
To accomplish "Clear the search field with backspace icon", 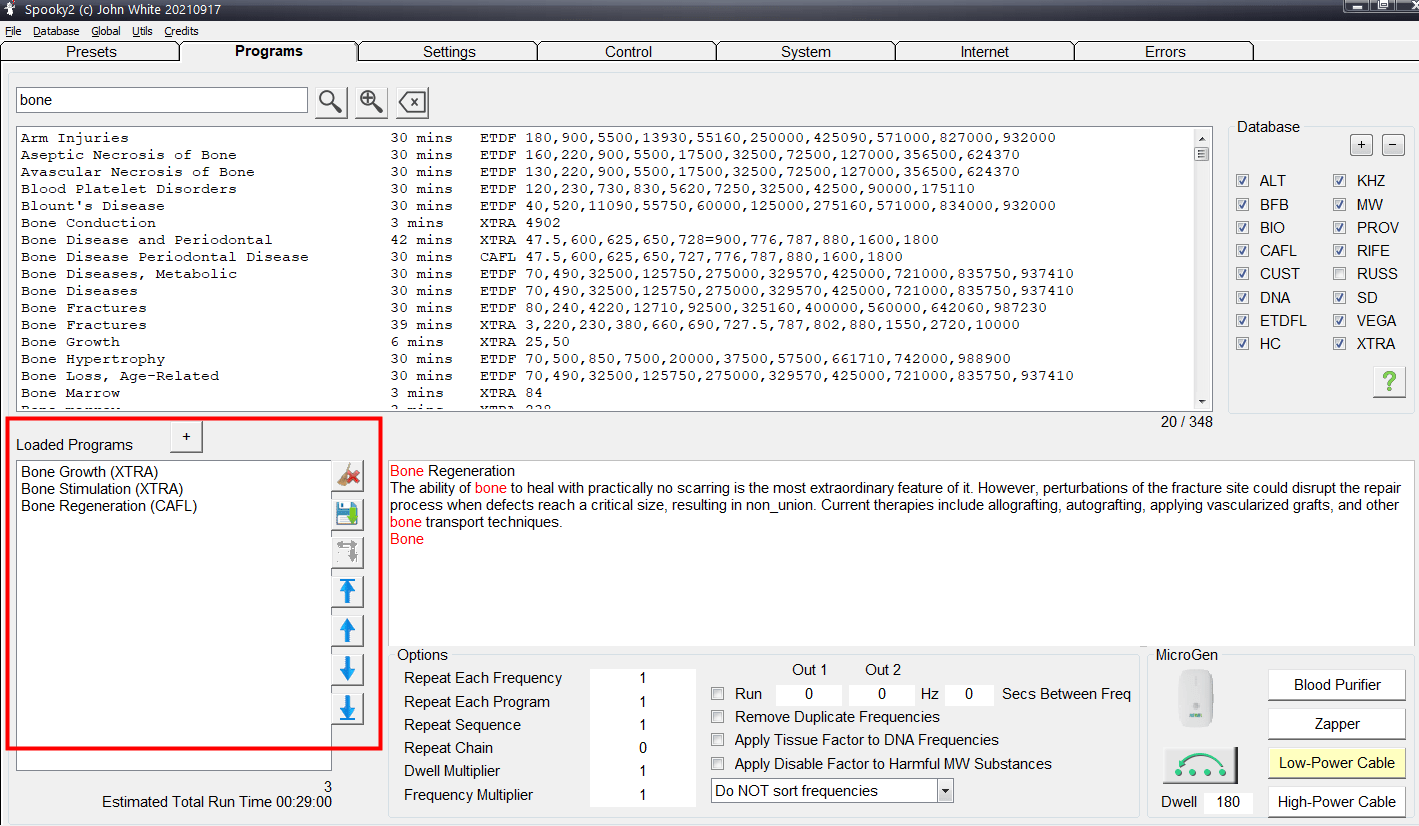I will point(412,101).
